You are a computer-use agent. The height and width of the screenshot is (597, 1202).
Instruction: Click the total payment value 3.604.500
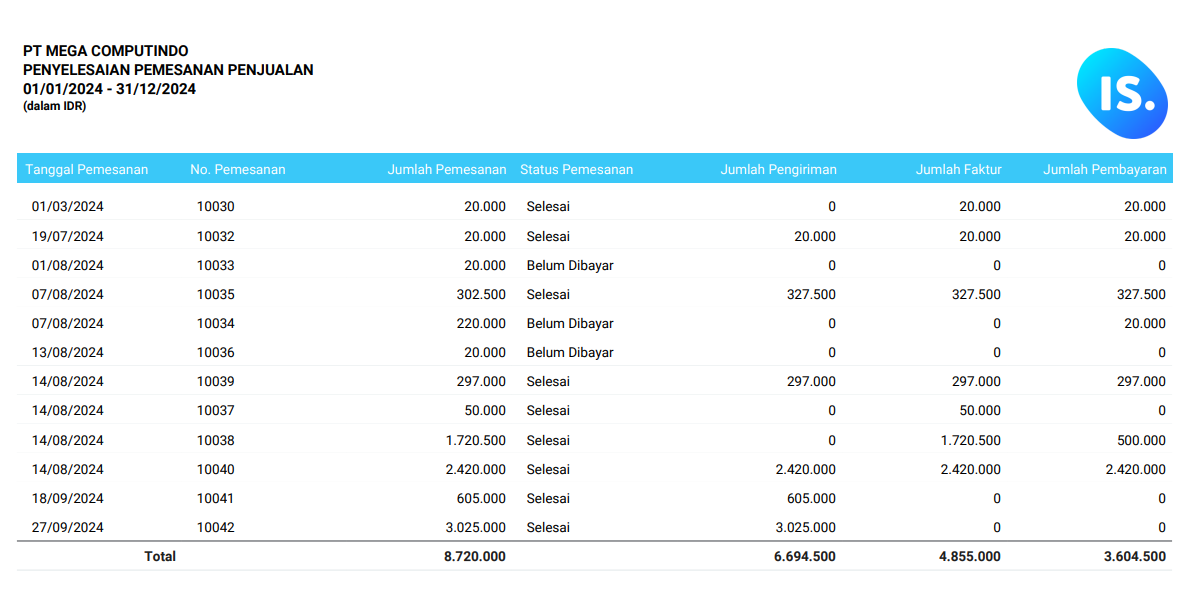[1134, 556]
